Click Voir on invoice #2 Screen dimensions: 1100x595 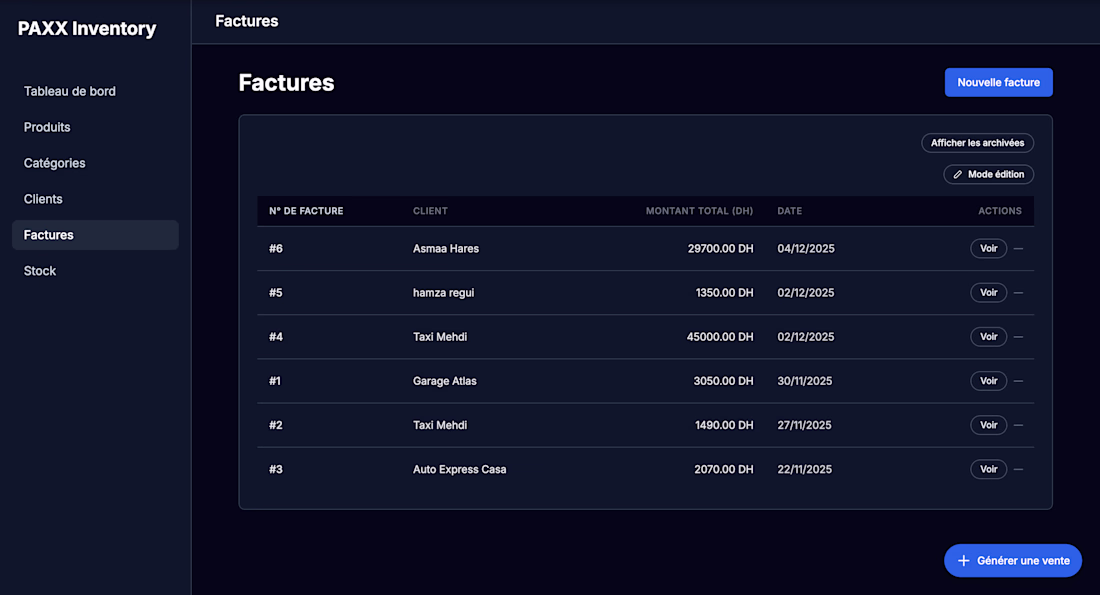click(988, 425)
